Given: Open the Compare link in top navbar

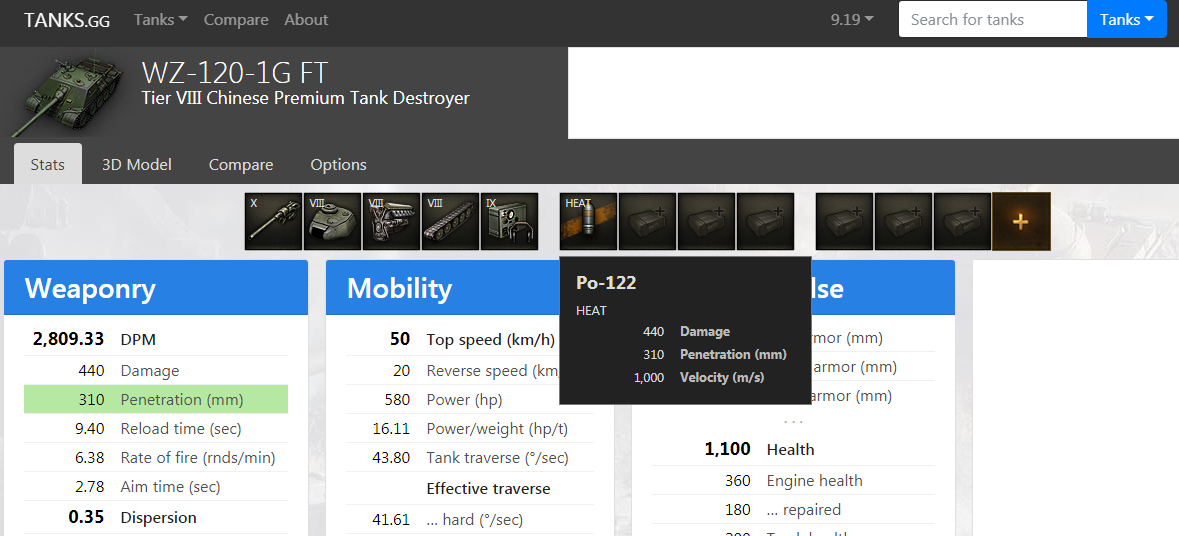Looking at the screenshot, I should tap(236, 20).
